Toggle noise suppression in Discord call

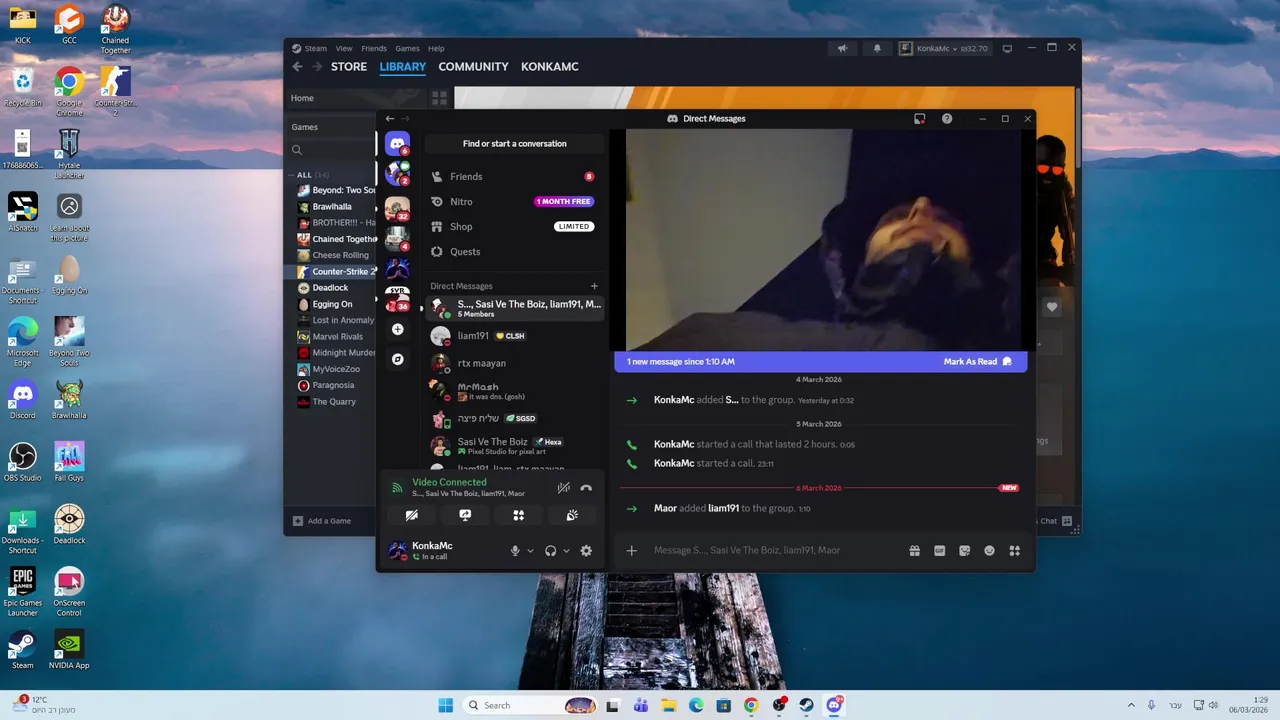(564, 488)
